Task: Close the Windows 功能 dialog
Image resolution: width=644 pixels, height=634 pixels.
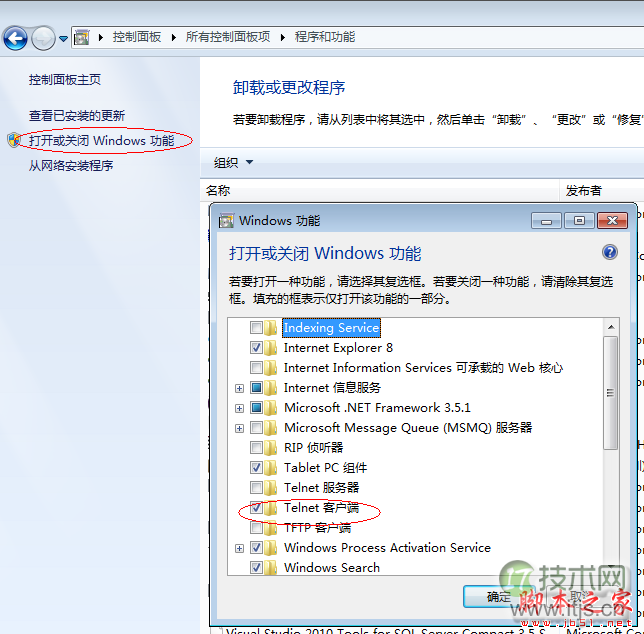Action: point(612,221)
